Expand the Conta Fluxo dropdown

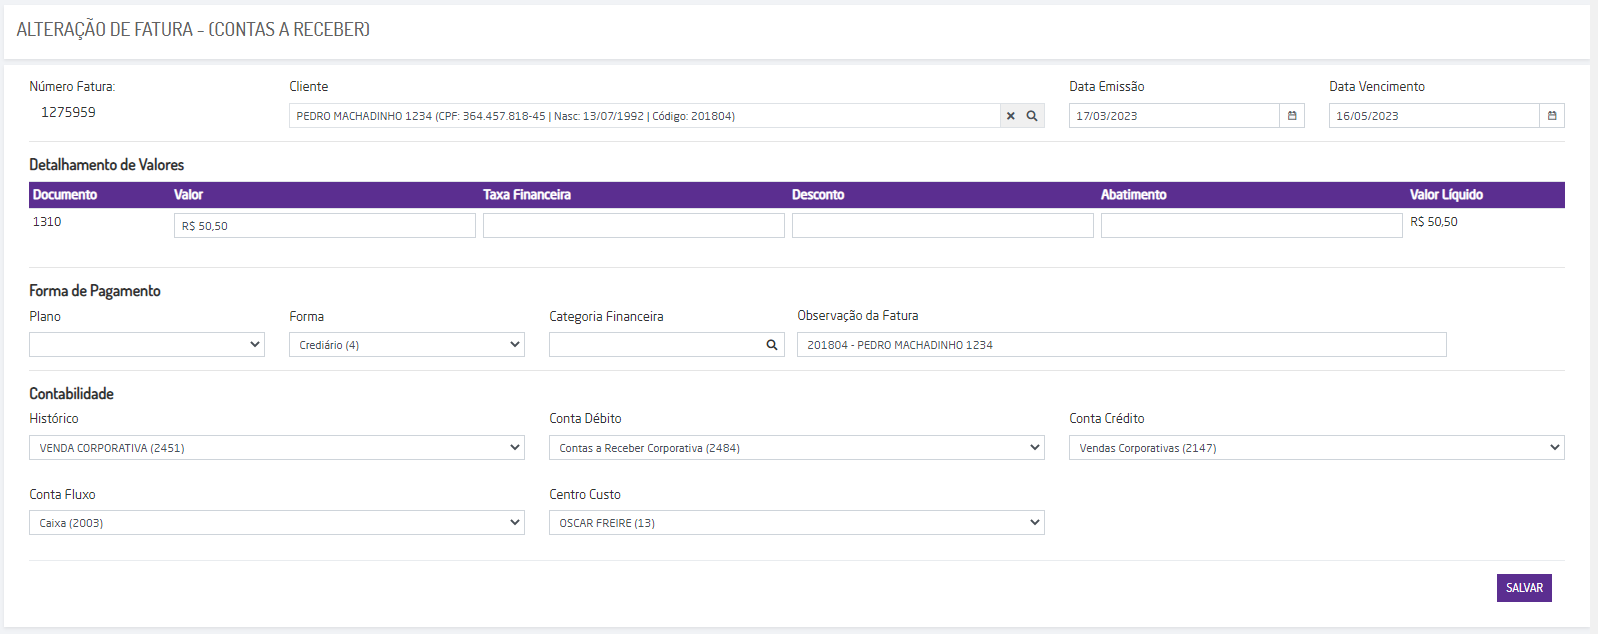click(277, 523)
